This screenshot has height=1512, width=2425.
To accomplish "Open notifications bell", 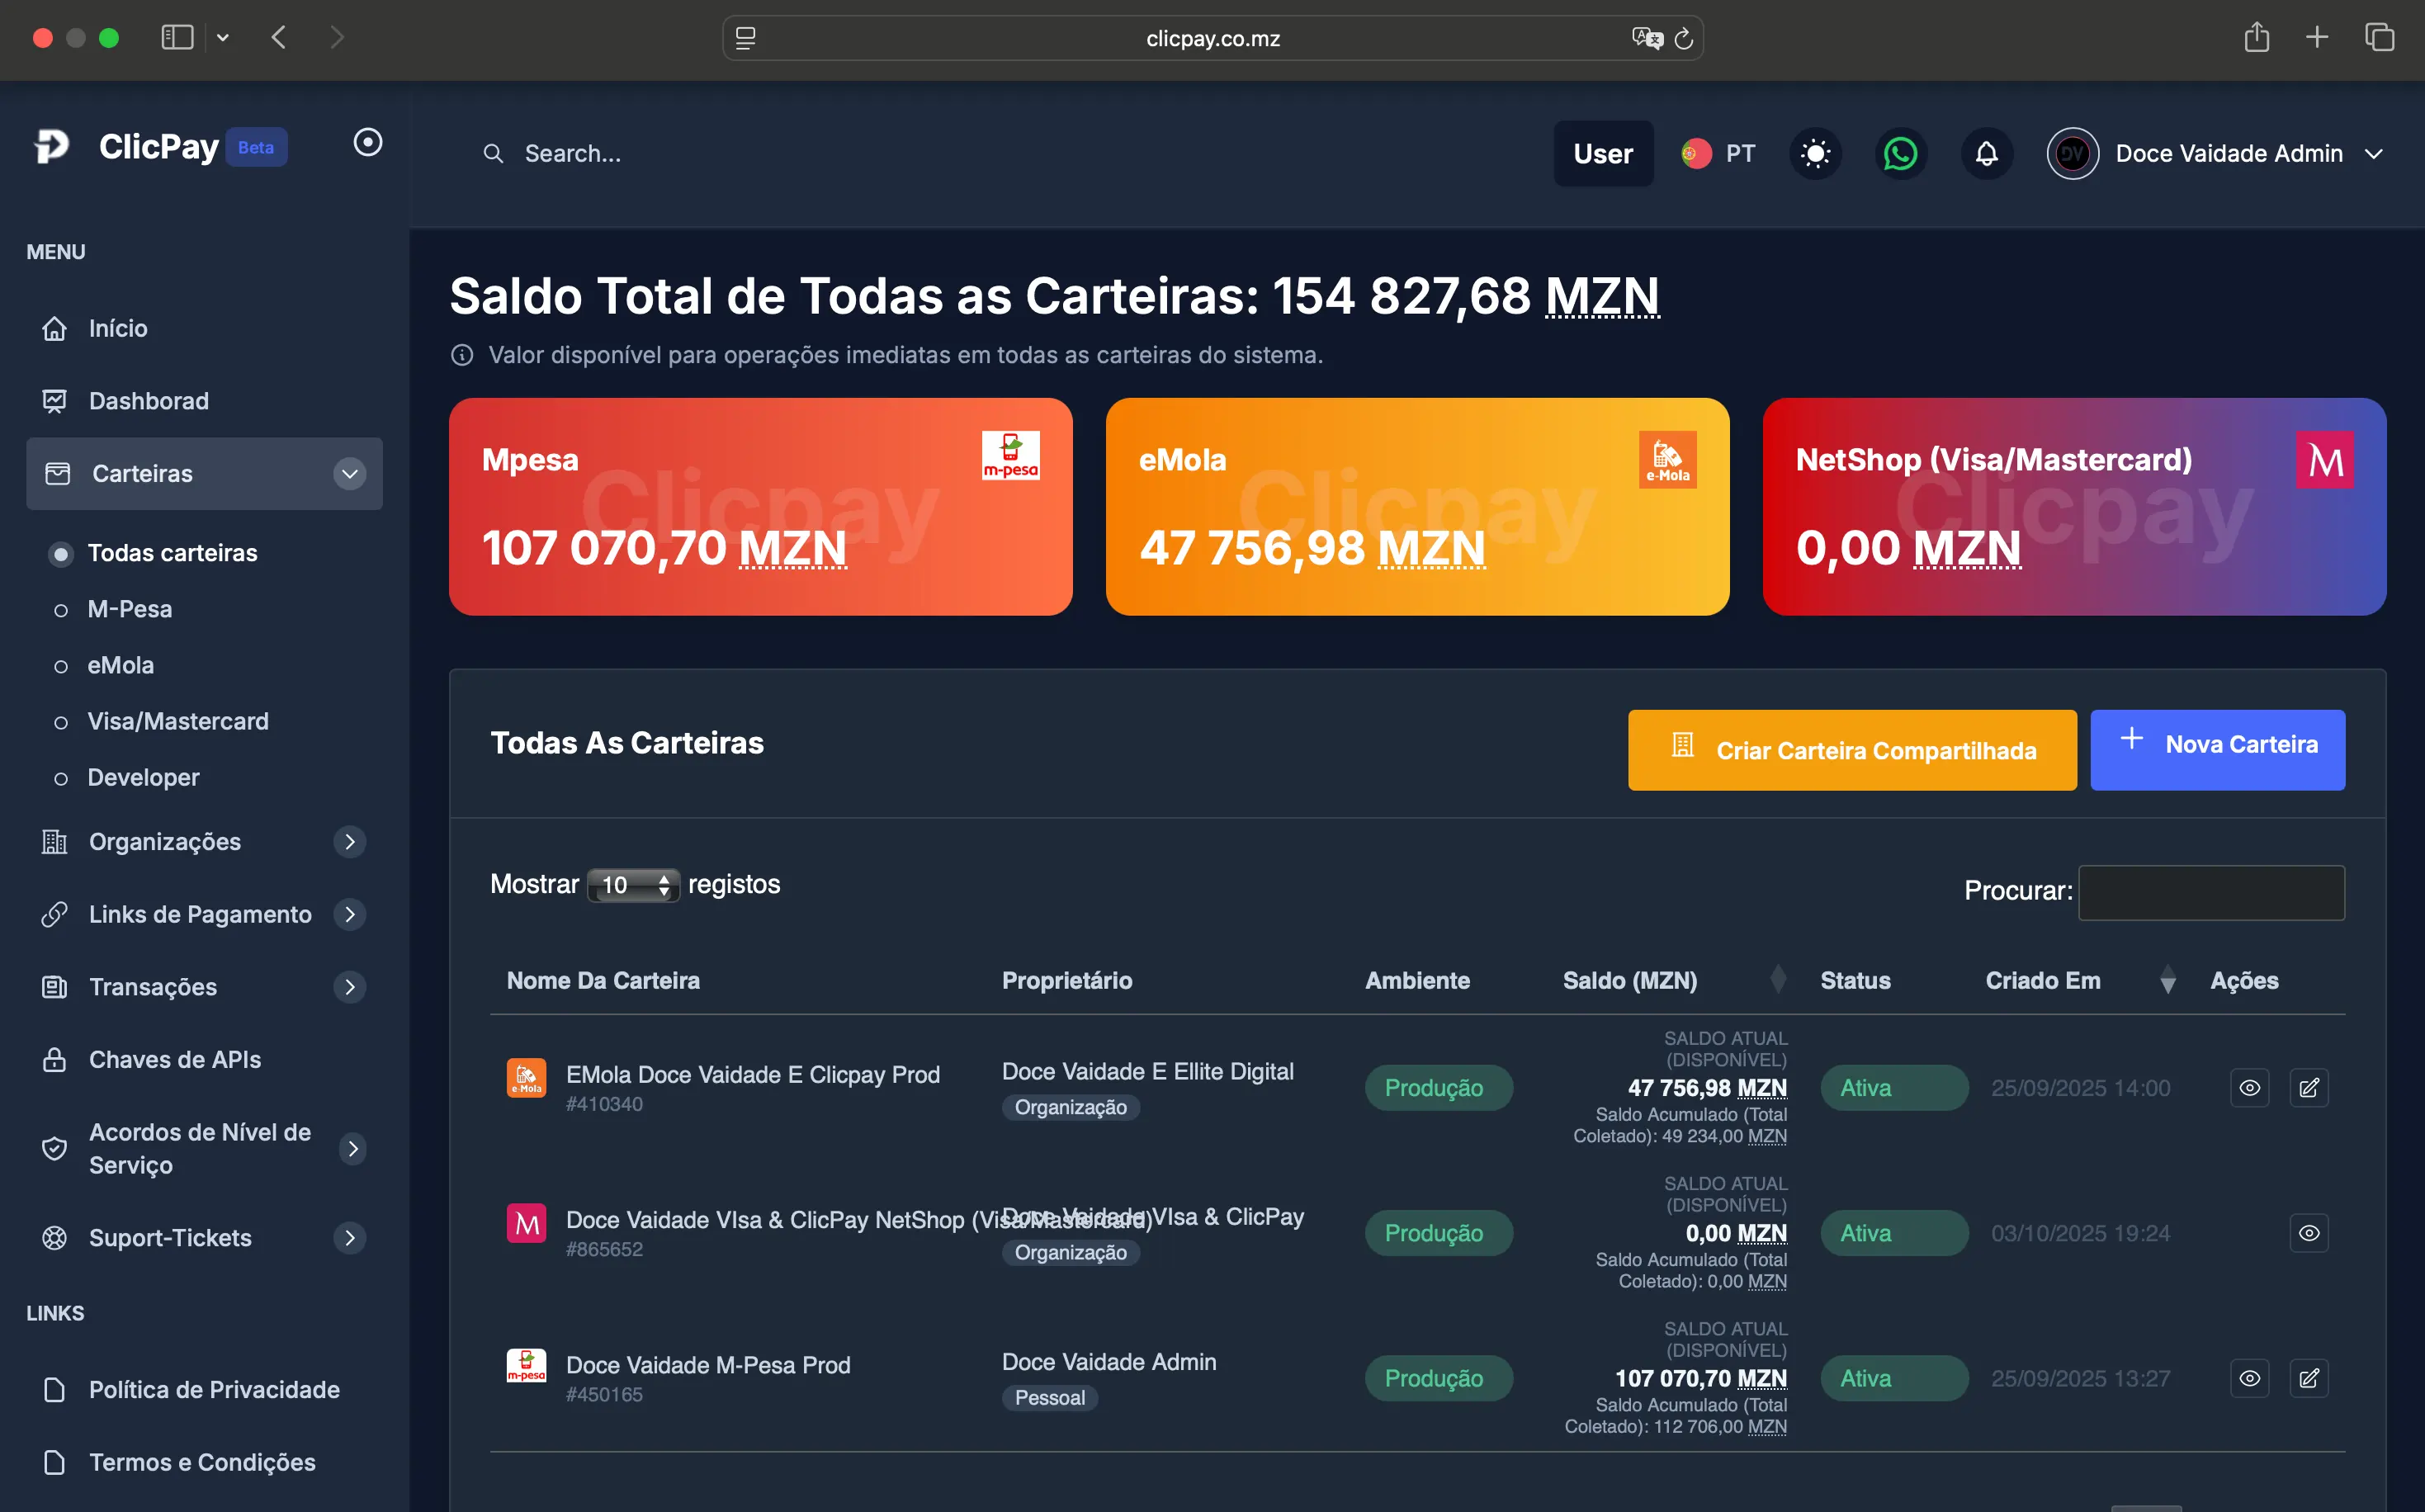I will click(1986, 153).
